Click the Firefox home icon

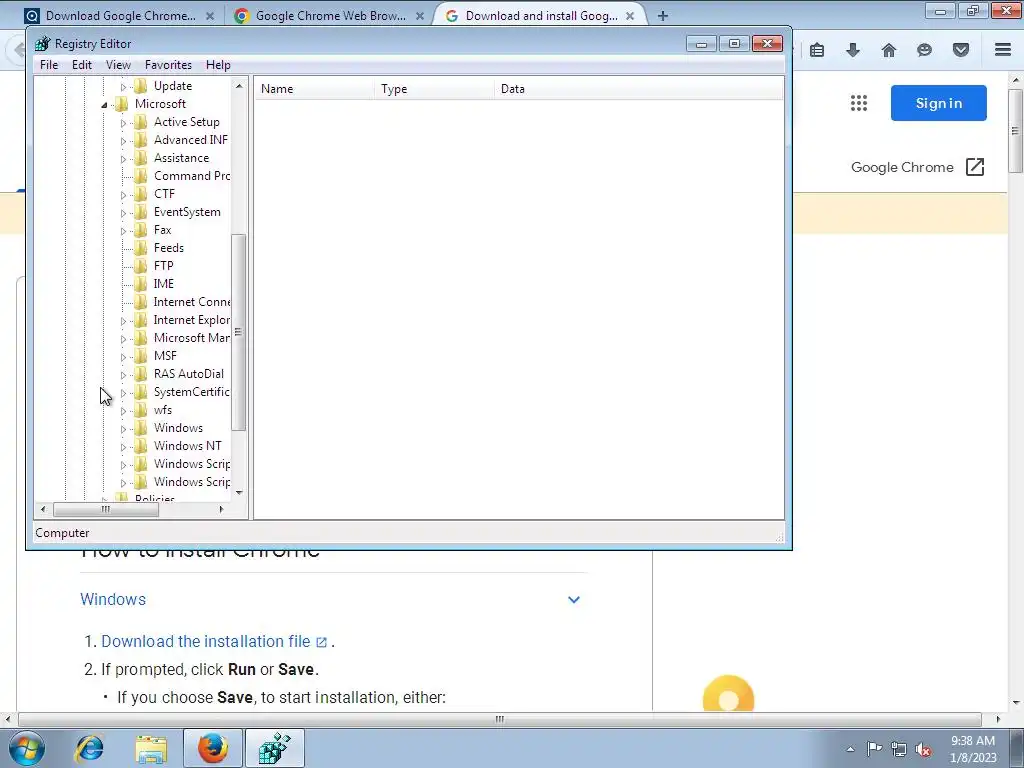point(889,50)
